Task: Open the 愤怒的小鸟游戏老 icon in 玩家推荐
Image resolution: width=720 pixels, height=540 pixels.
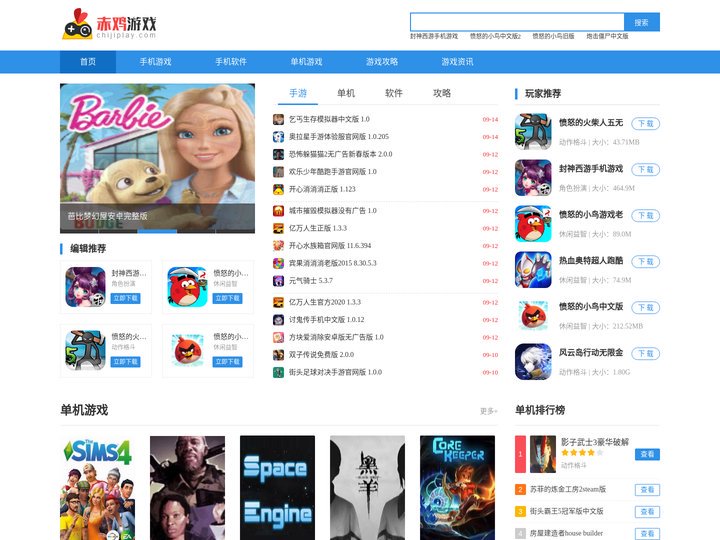Action: coord(533,224)
